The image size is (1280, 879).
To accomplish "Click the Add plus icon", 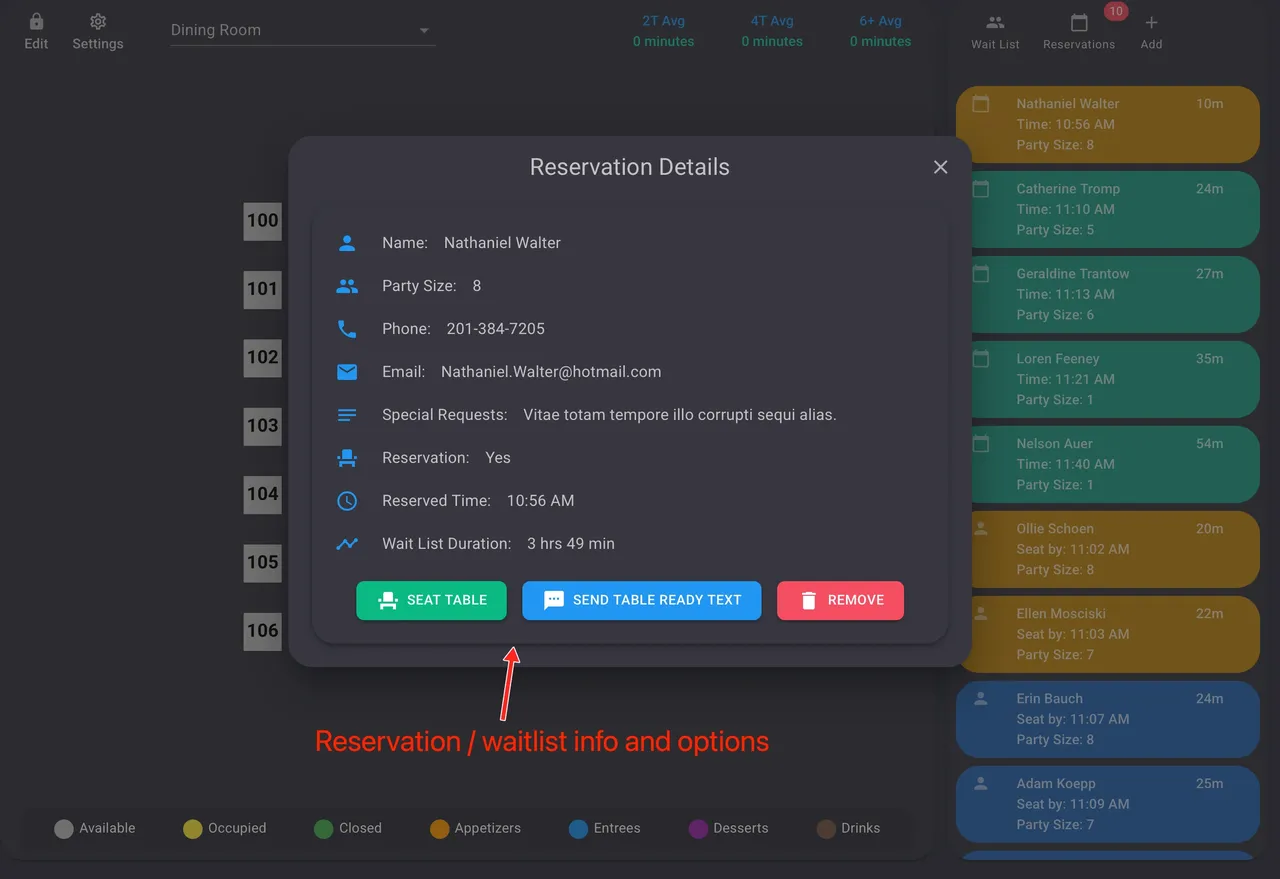I will [1151, 23].
